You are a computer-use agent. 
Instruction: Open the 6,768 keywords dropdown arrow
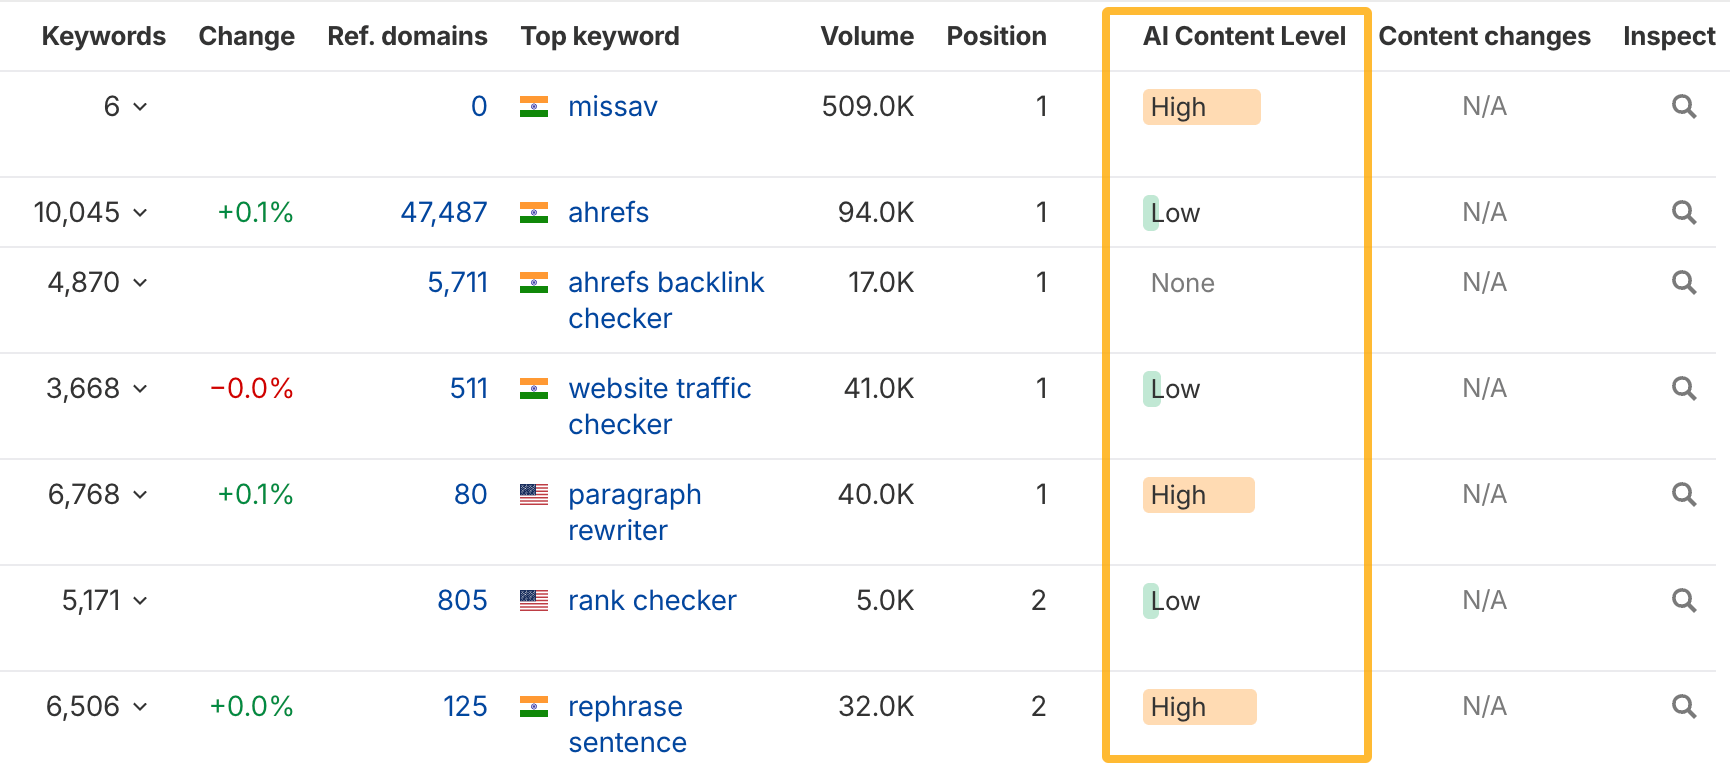(x=140, y=494)
